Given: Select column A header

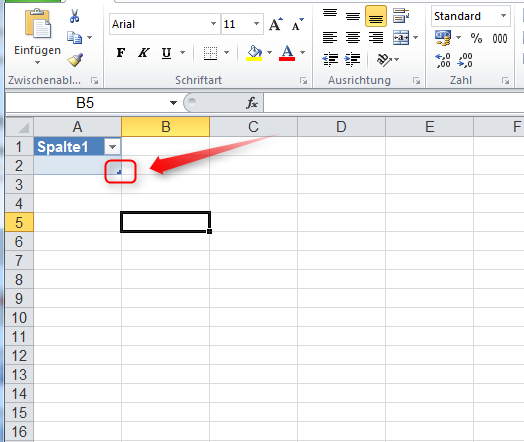Looking at the screenshot, I should [77, 127].
